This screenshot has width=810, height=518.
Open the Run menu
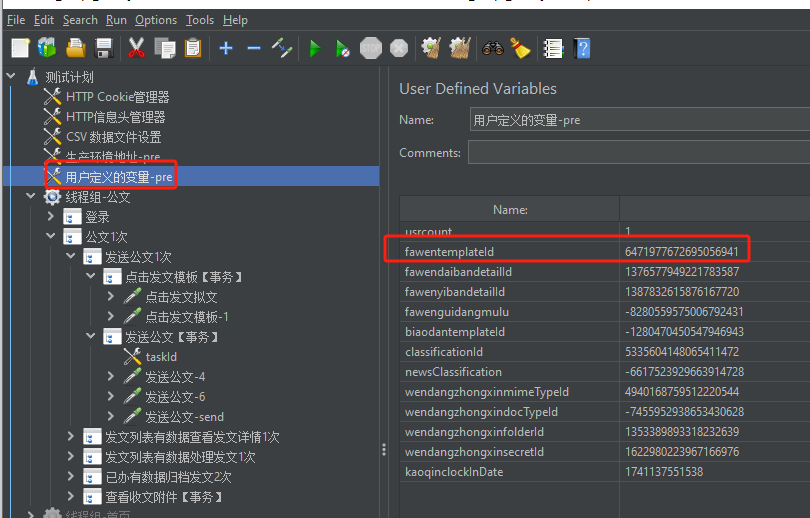pyautogui.click(x=116, y=20)
